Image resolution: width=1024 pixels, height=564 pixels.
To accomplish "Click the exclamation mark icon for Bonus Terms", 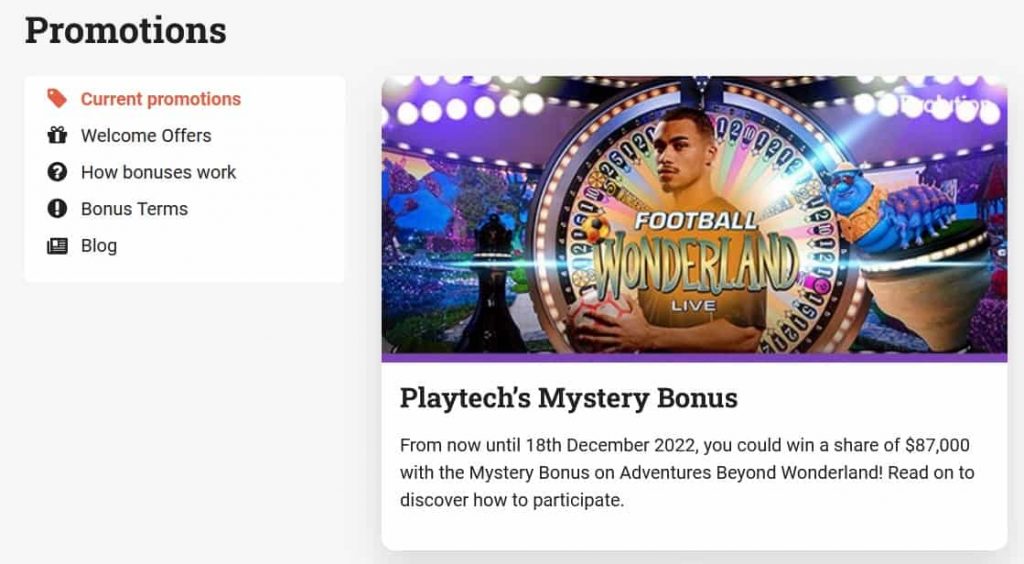I will (57, 208).
